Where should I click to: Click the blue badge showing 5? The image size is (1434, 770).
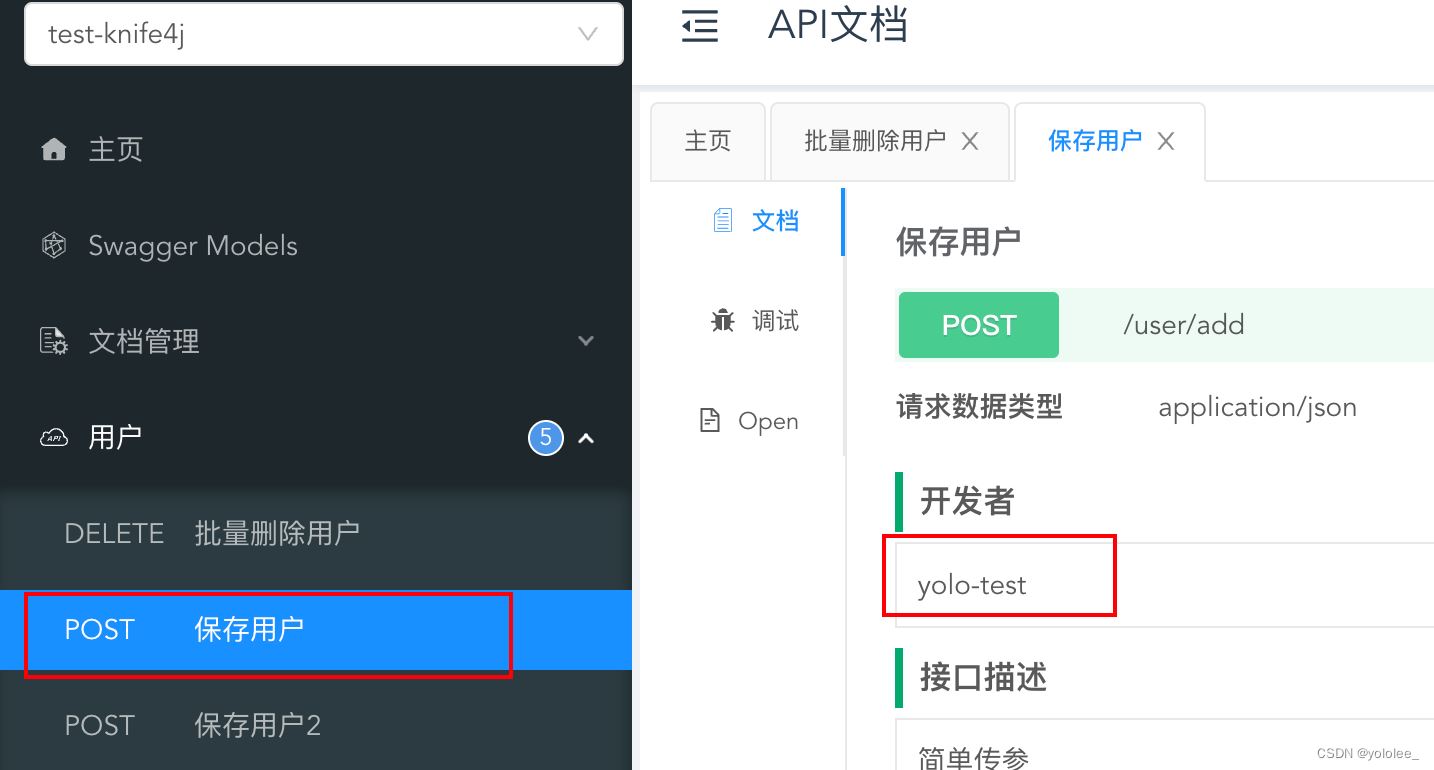point(546,438)
